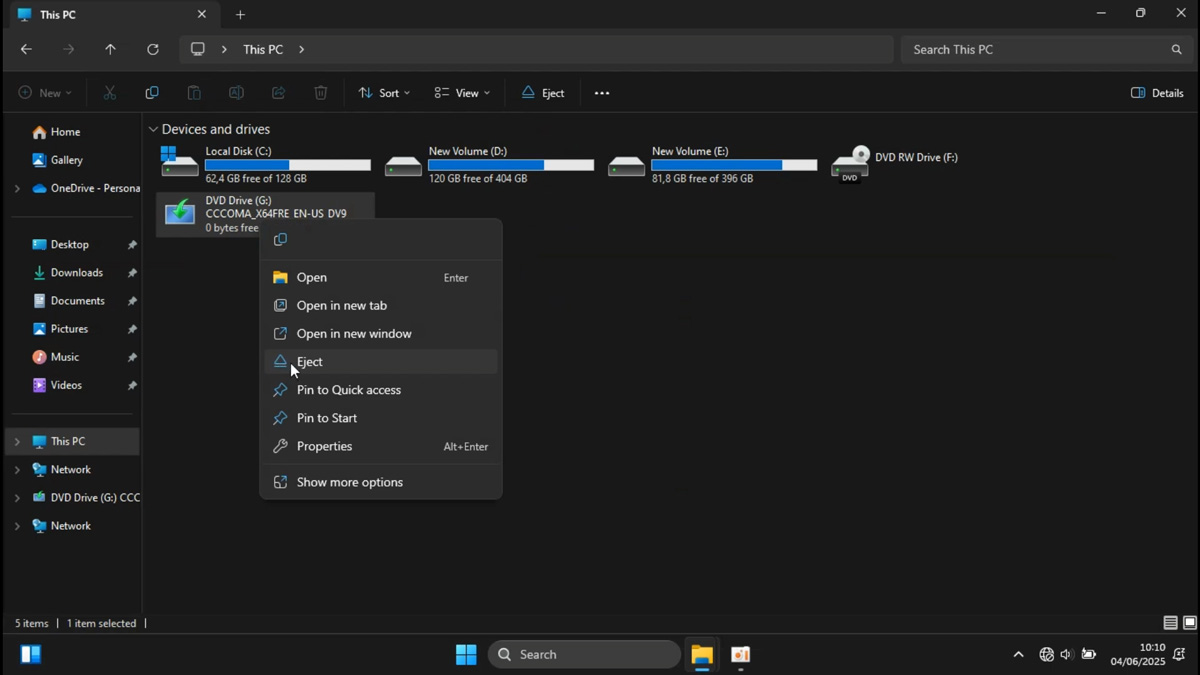Click the Delete trash icon in the toolbar
This screenshot has width=1200, height=675.
(320, 92)
